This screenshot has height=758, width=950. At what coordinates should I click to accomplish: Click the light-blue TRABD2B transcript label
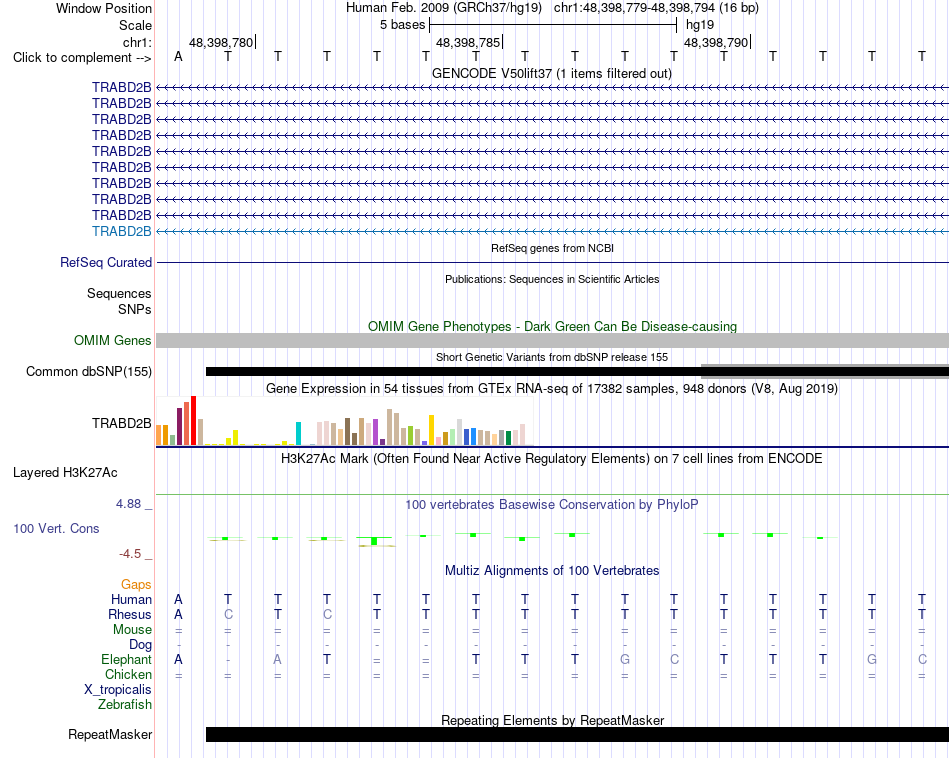click(122, 231)
